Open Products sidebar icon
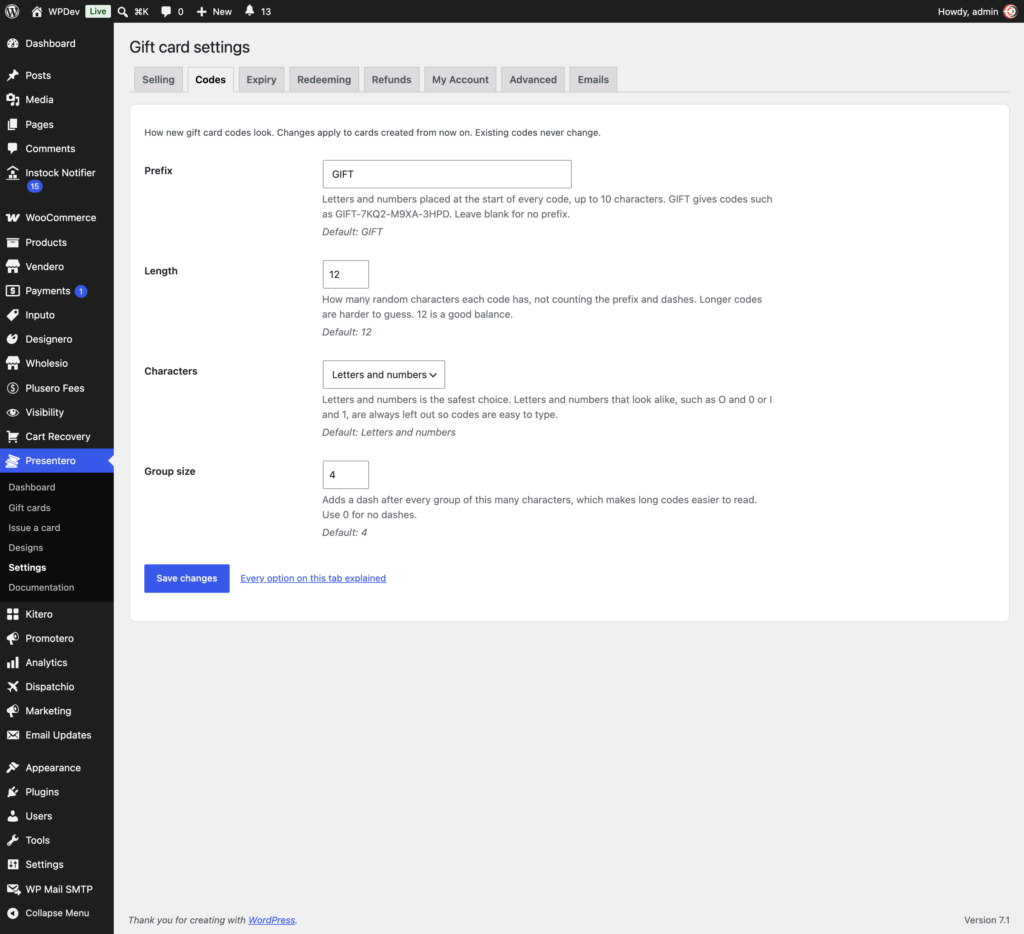This screenshot has height=934, width=1024. 12,242
